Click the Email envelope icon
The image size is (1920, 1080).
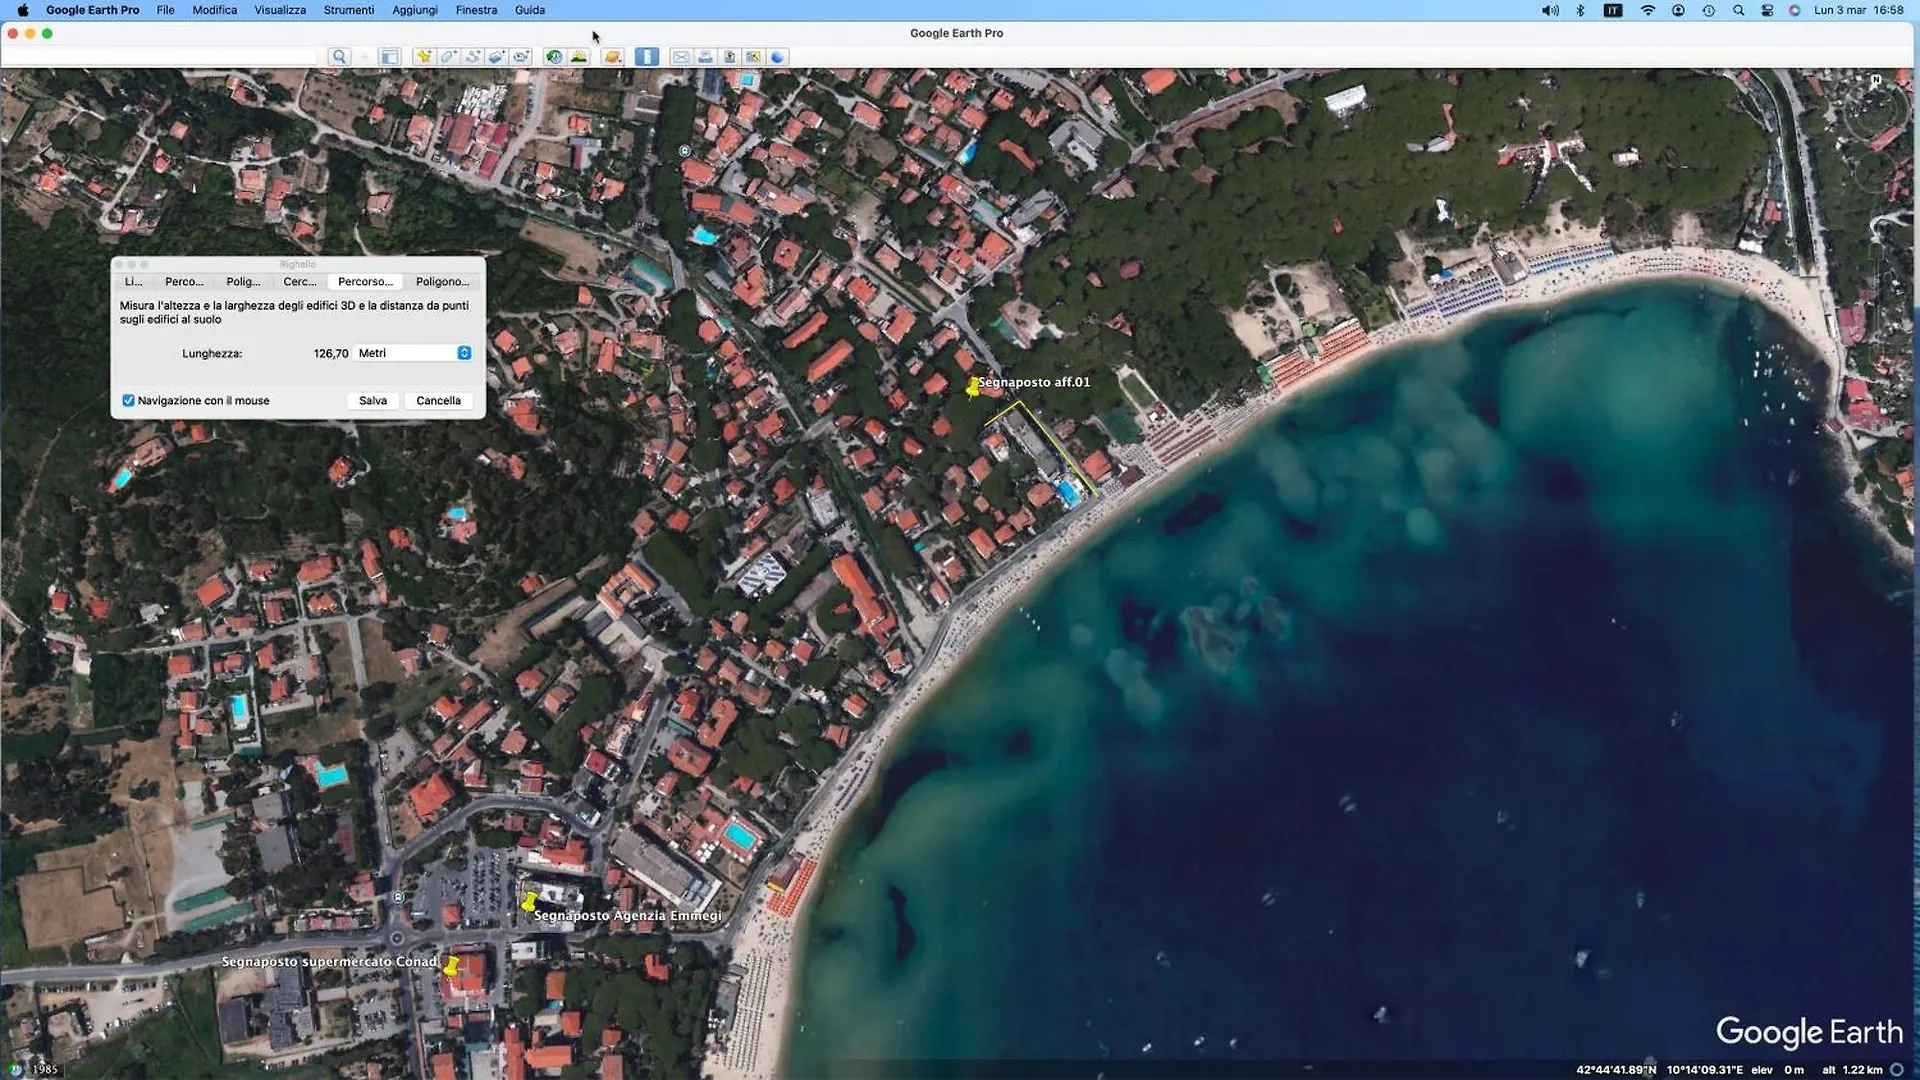681,57
